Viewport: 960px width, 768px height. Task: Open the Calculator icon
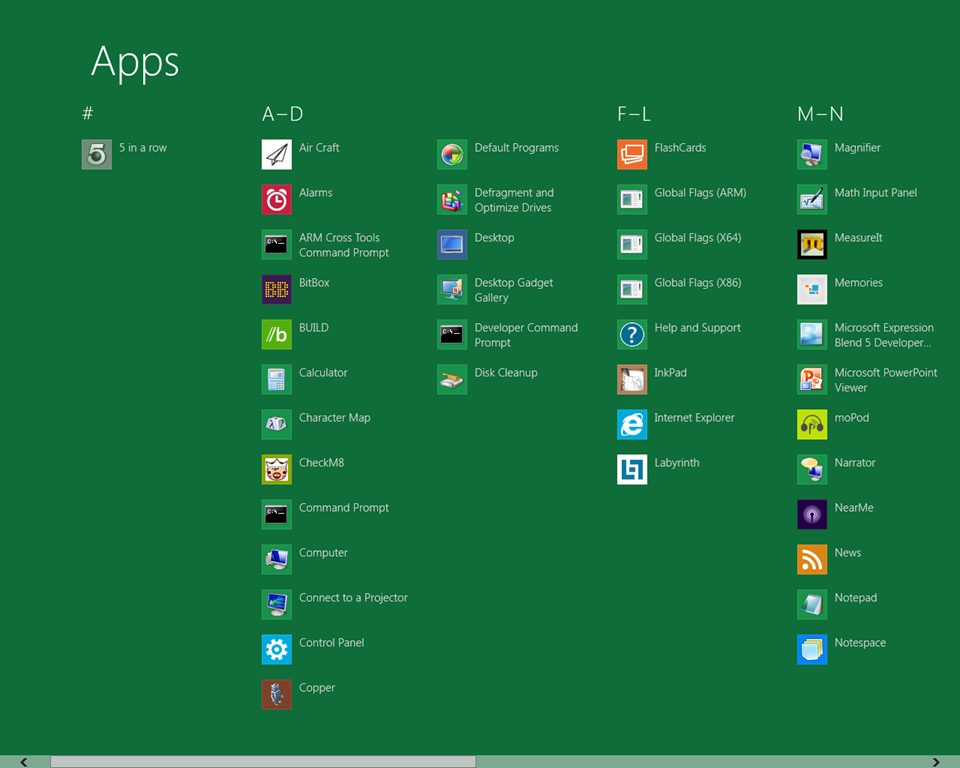[x=277, y=379]
